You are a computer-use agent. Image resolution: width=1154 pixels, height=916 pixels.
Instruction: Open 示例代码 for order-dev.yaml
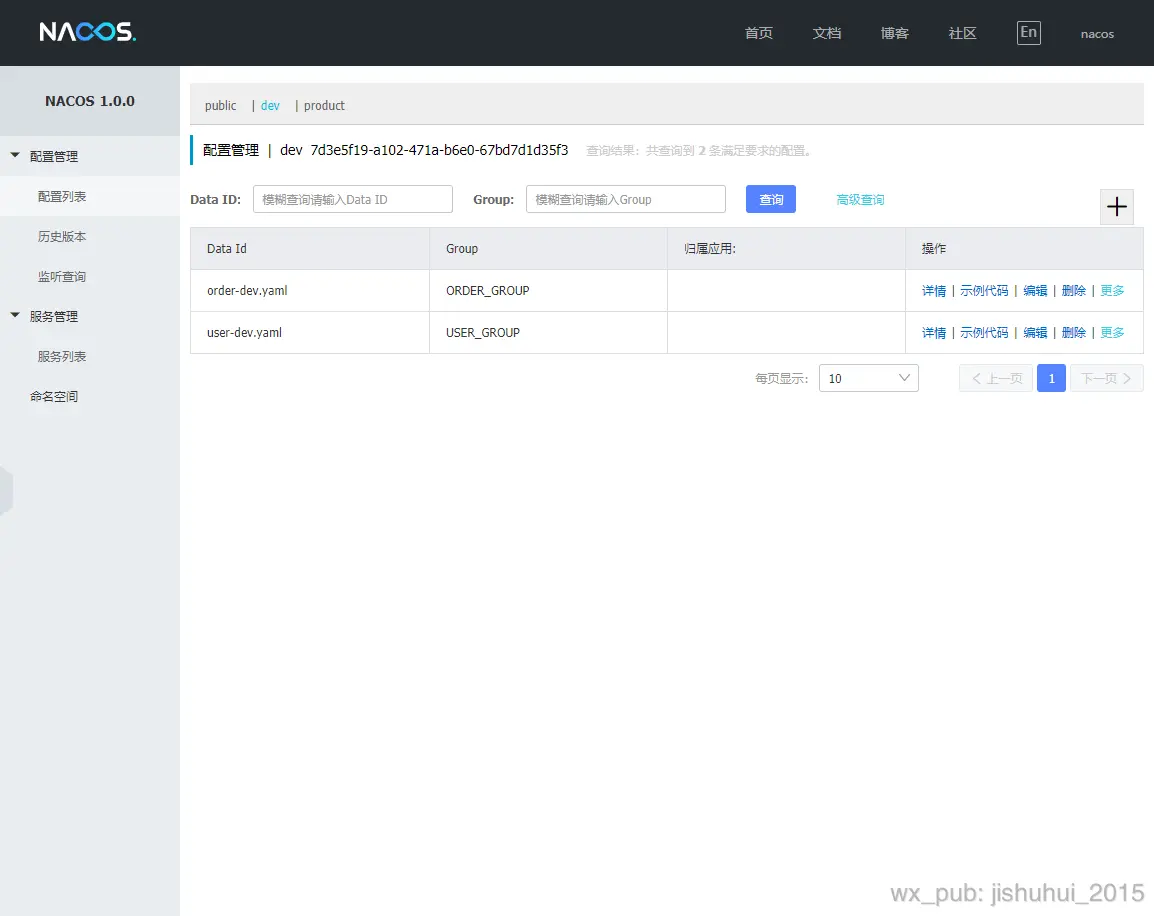click(x=984, y=291)
